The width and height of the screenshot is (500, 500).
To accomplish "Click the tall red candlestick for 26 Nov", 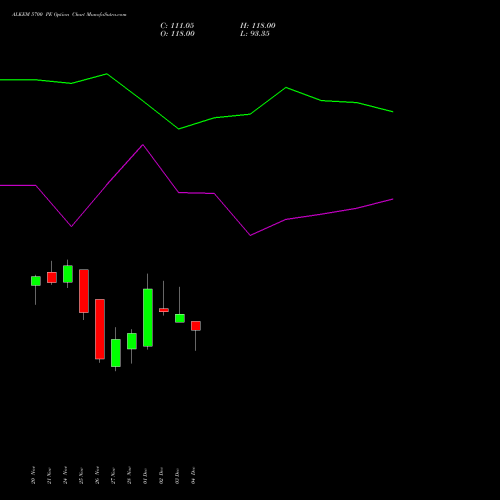I will [x=100, y=329].
